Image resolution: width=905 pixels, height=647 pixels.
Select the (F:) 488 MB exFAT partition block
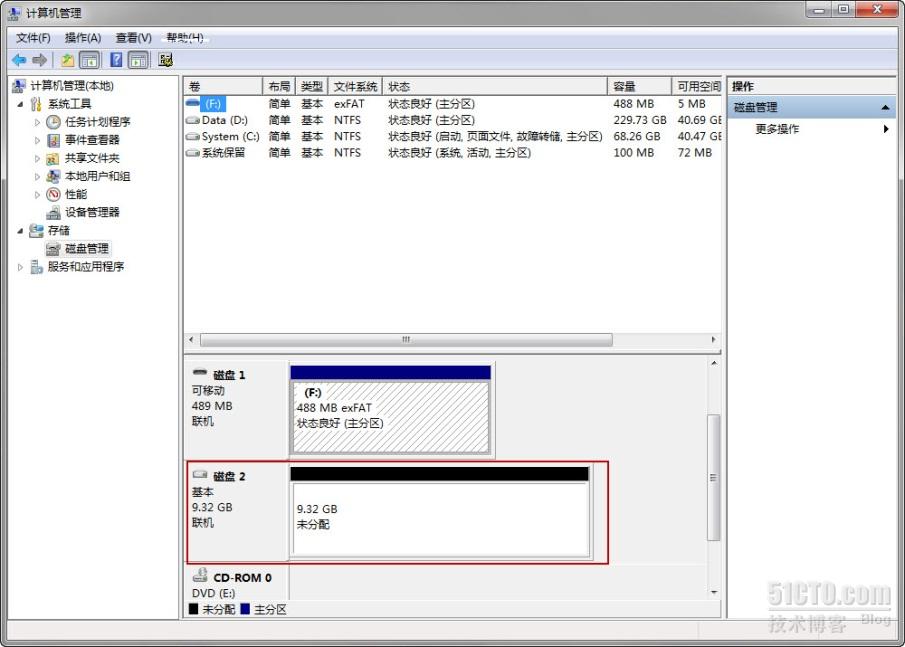(x=391, y=410)
